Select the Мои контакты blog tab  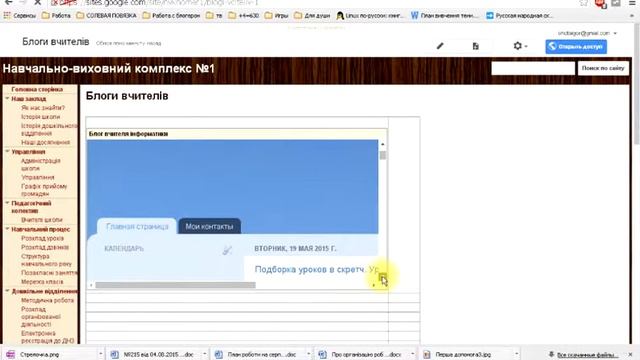(209, 226)
